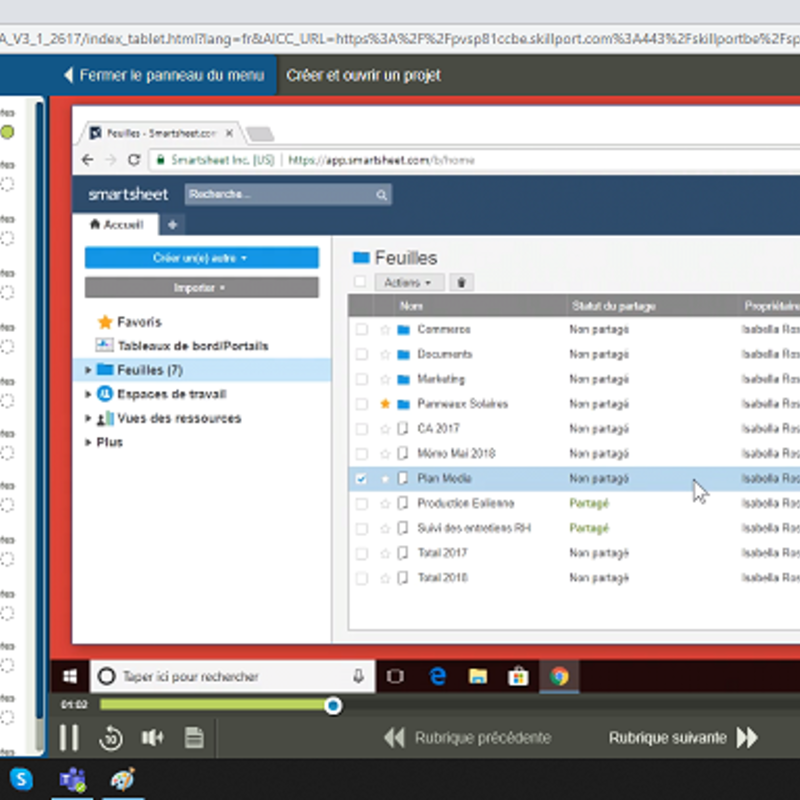Click the Vues des ressources icon
The height and width of the screenshot is (800, 800).
click(105, 418)
